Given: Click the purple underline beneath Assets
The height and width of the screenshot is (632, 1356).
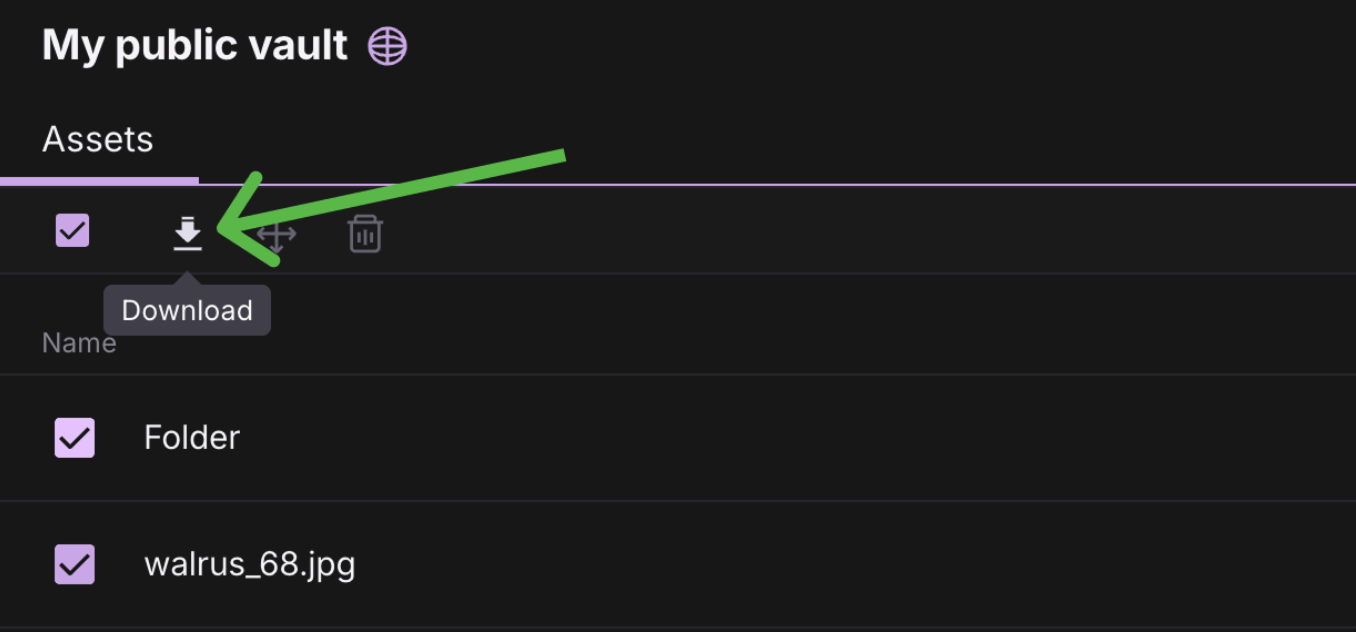Looking at the screenshot, I should tap(100, 181).
